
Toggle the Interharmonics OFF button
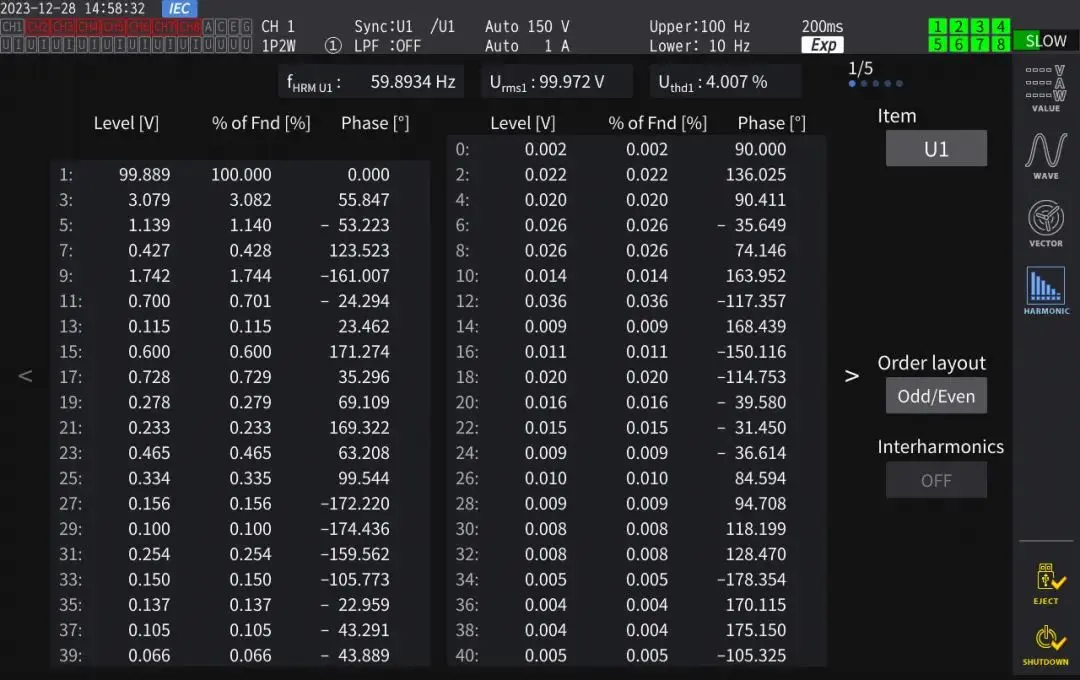[935, 480]
